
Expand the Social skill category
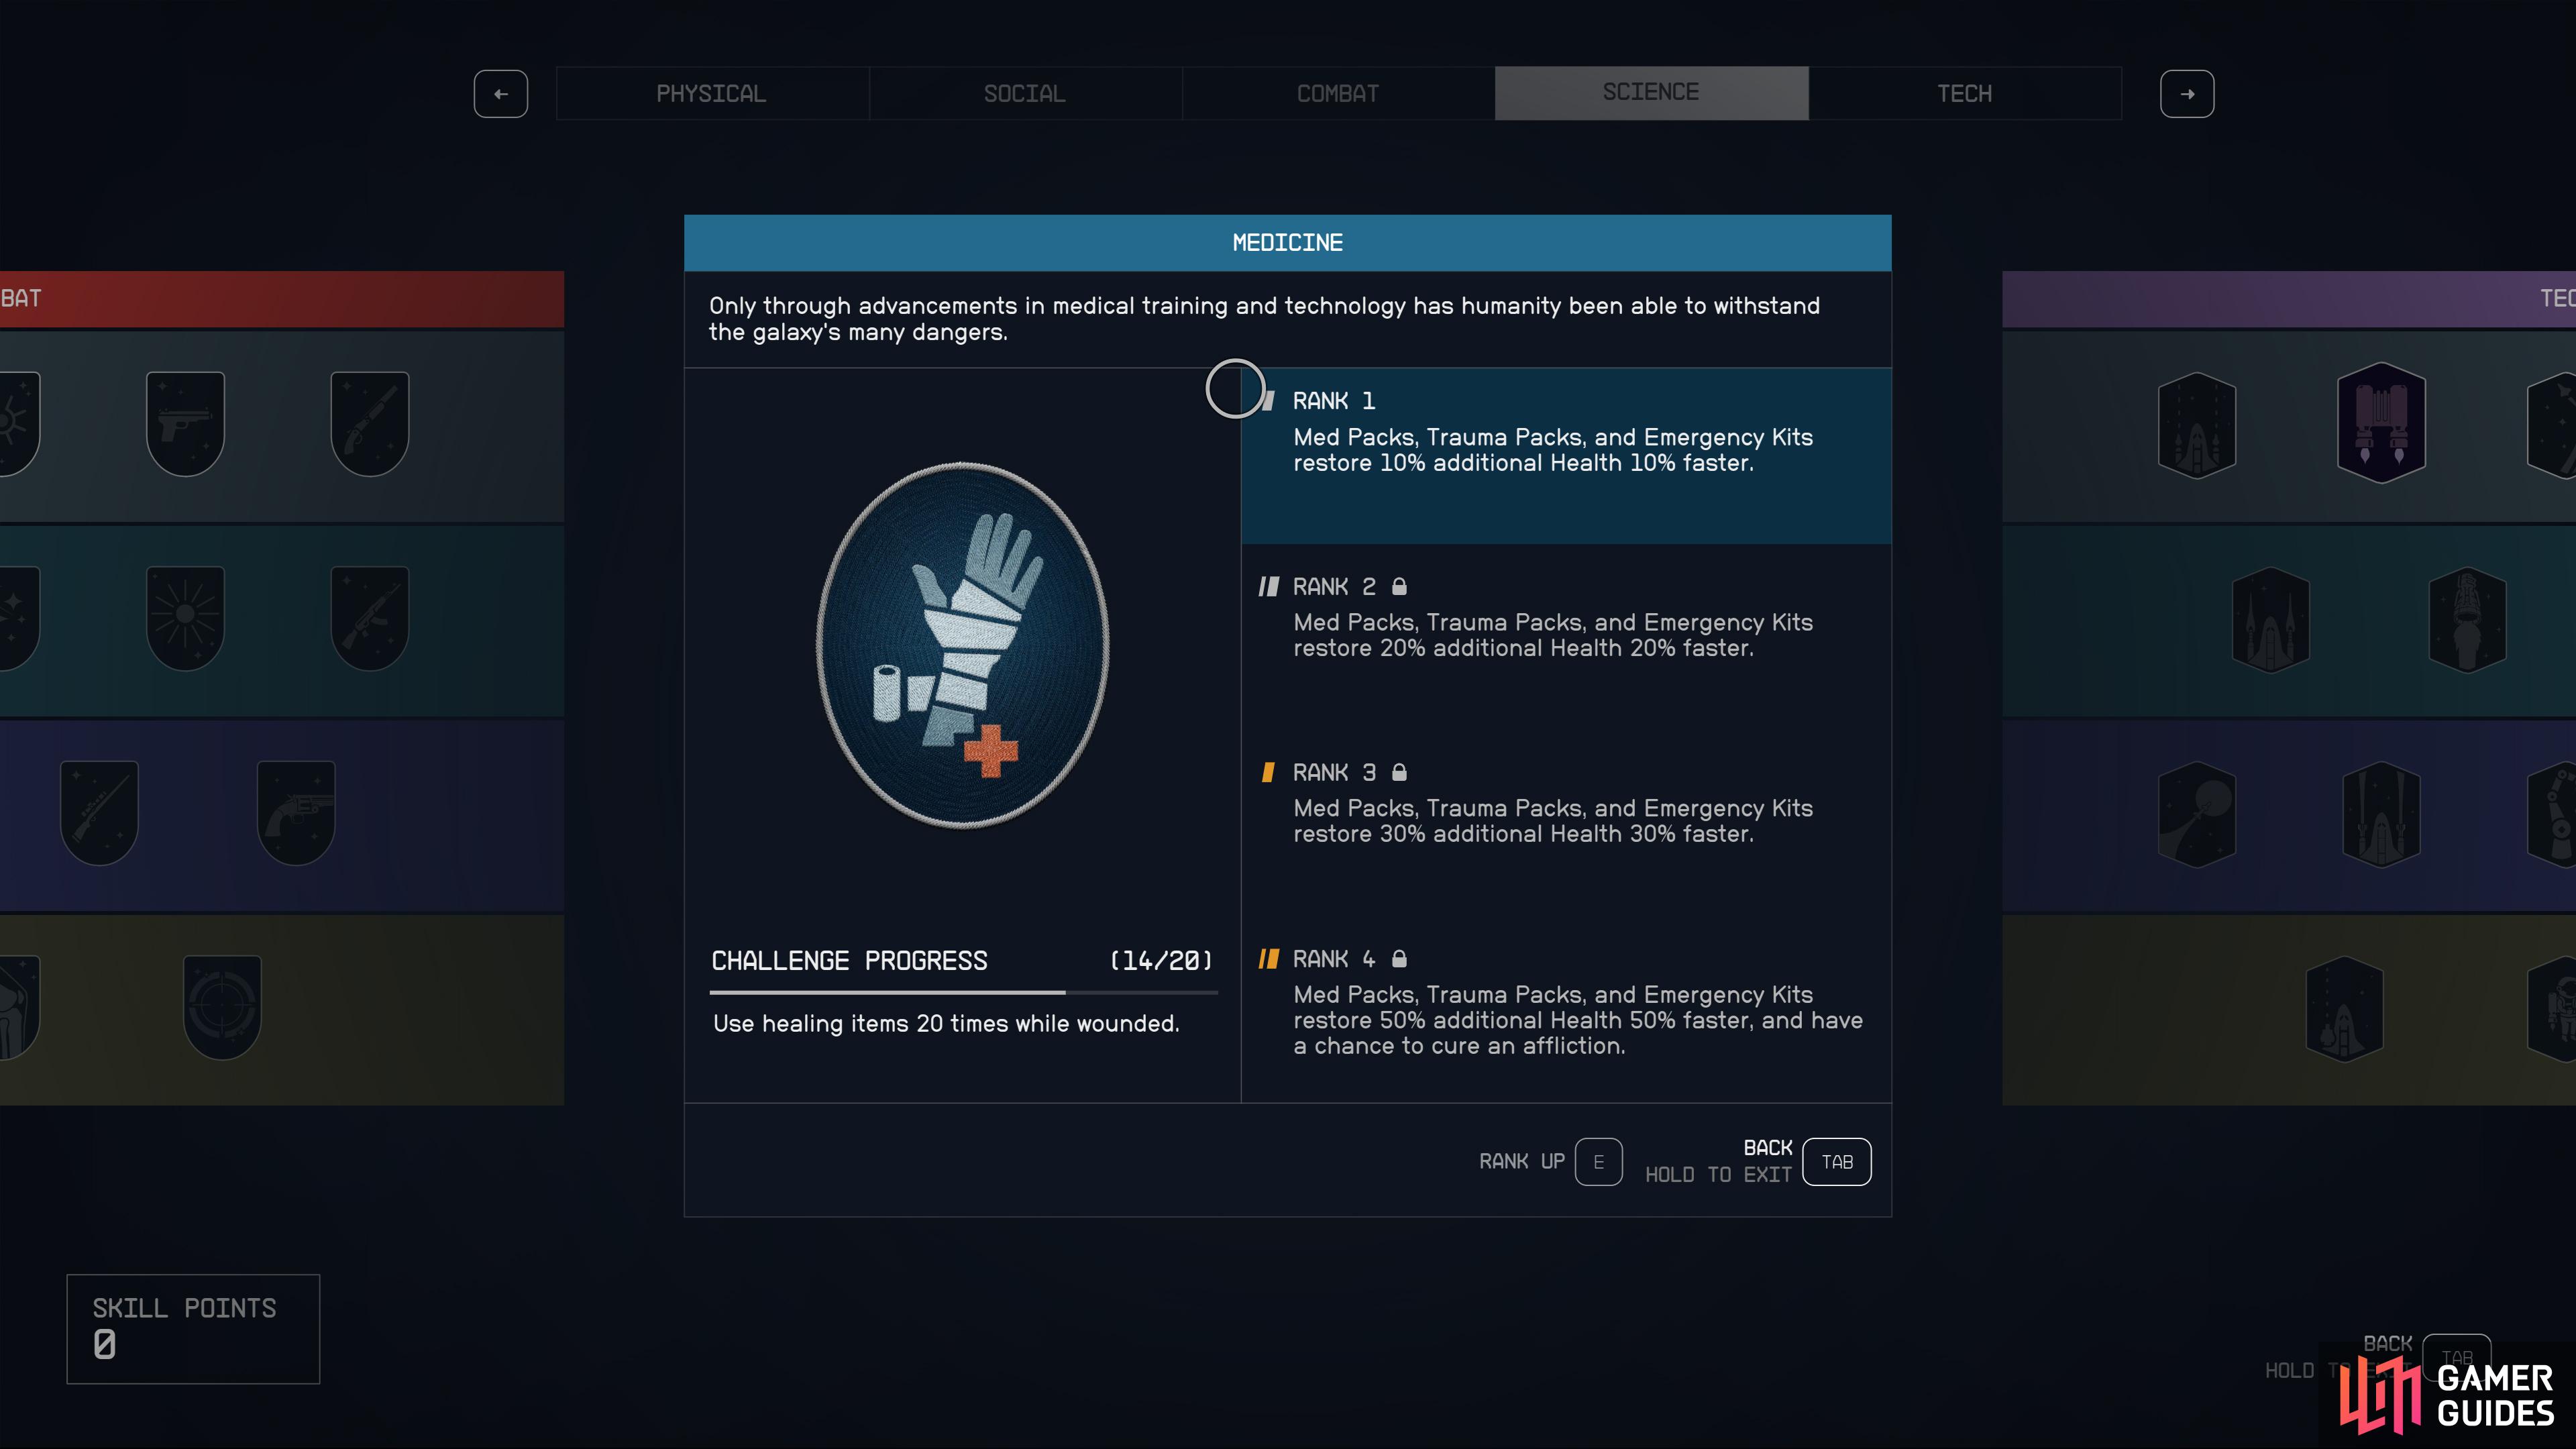coord(1021,92)
